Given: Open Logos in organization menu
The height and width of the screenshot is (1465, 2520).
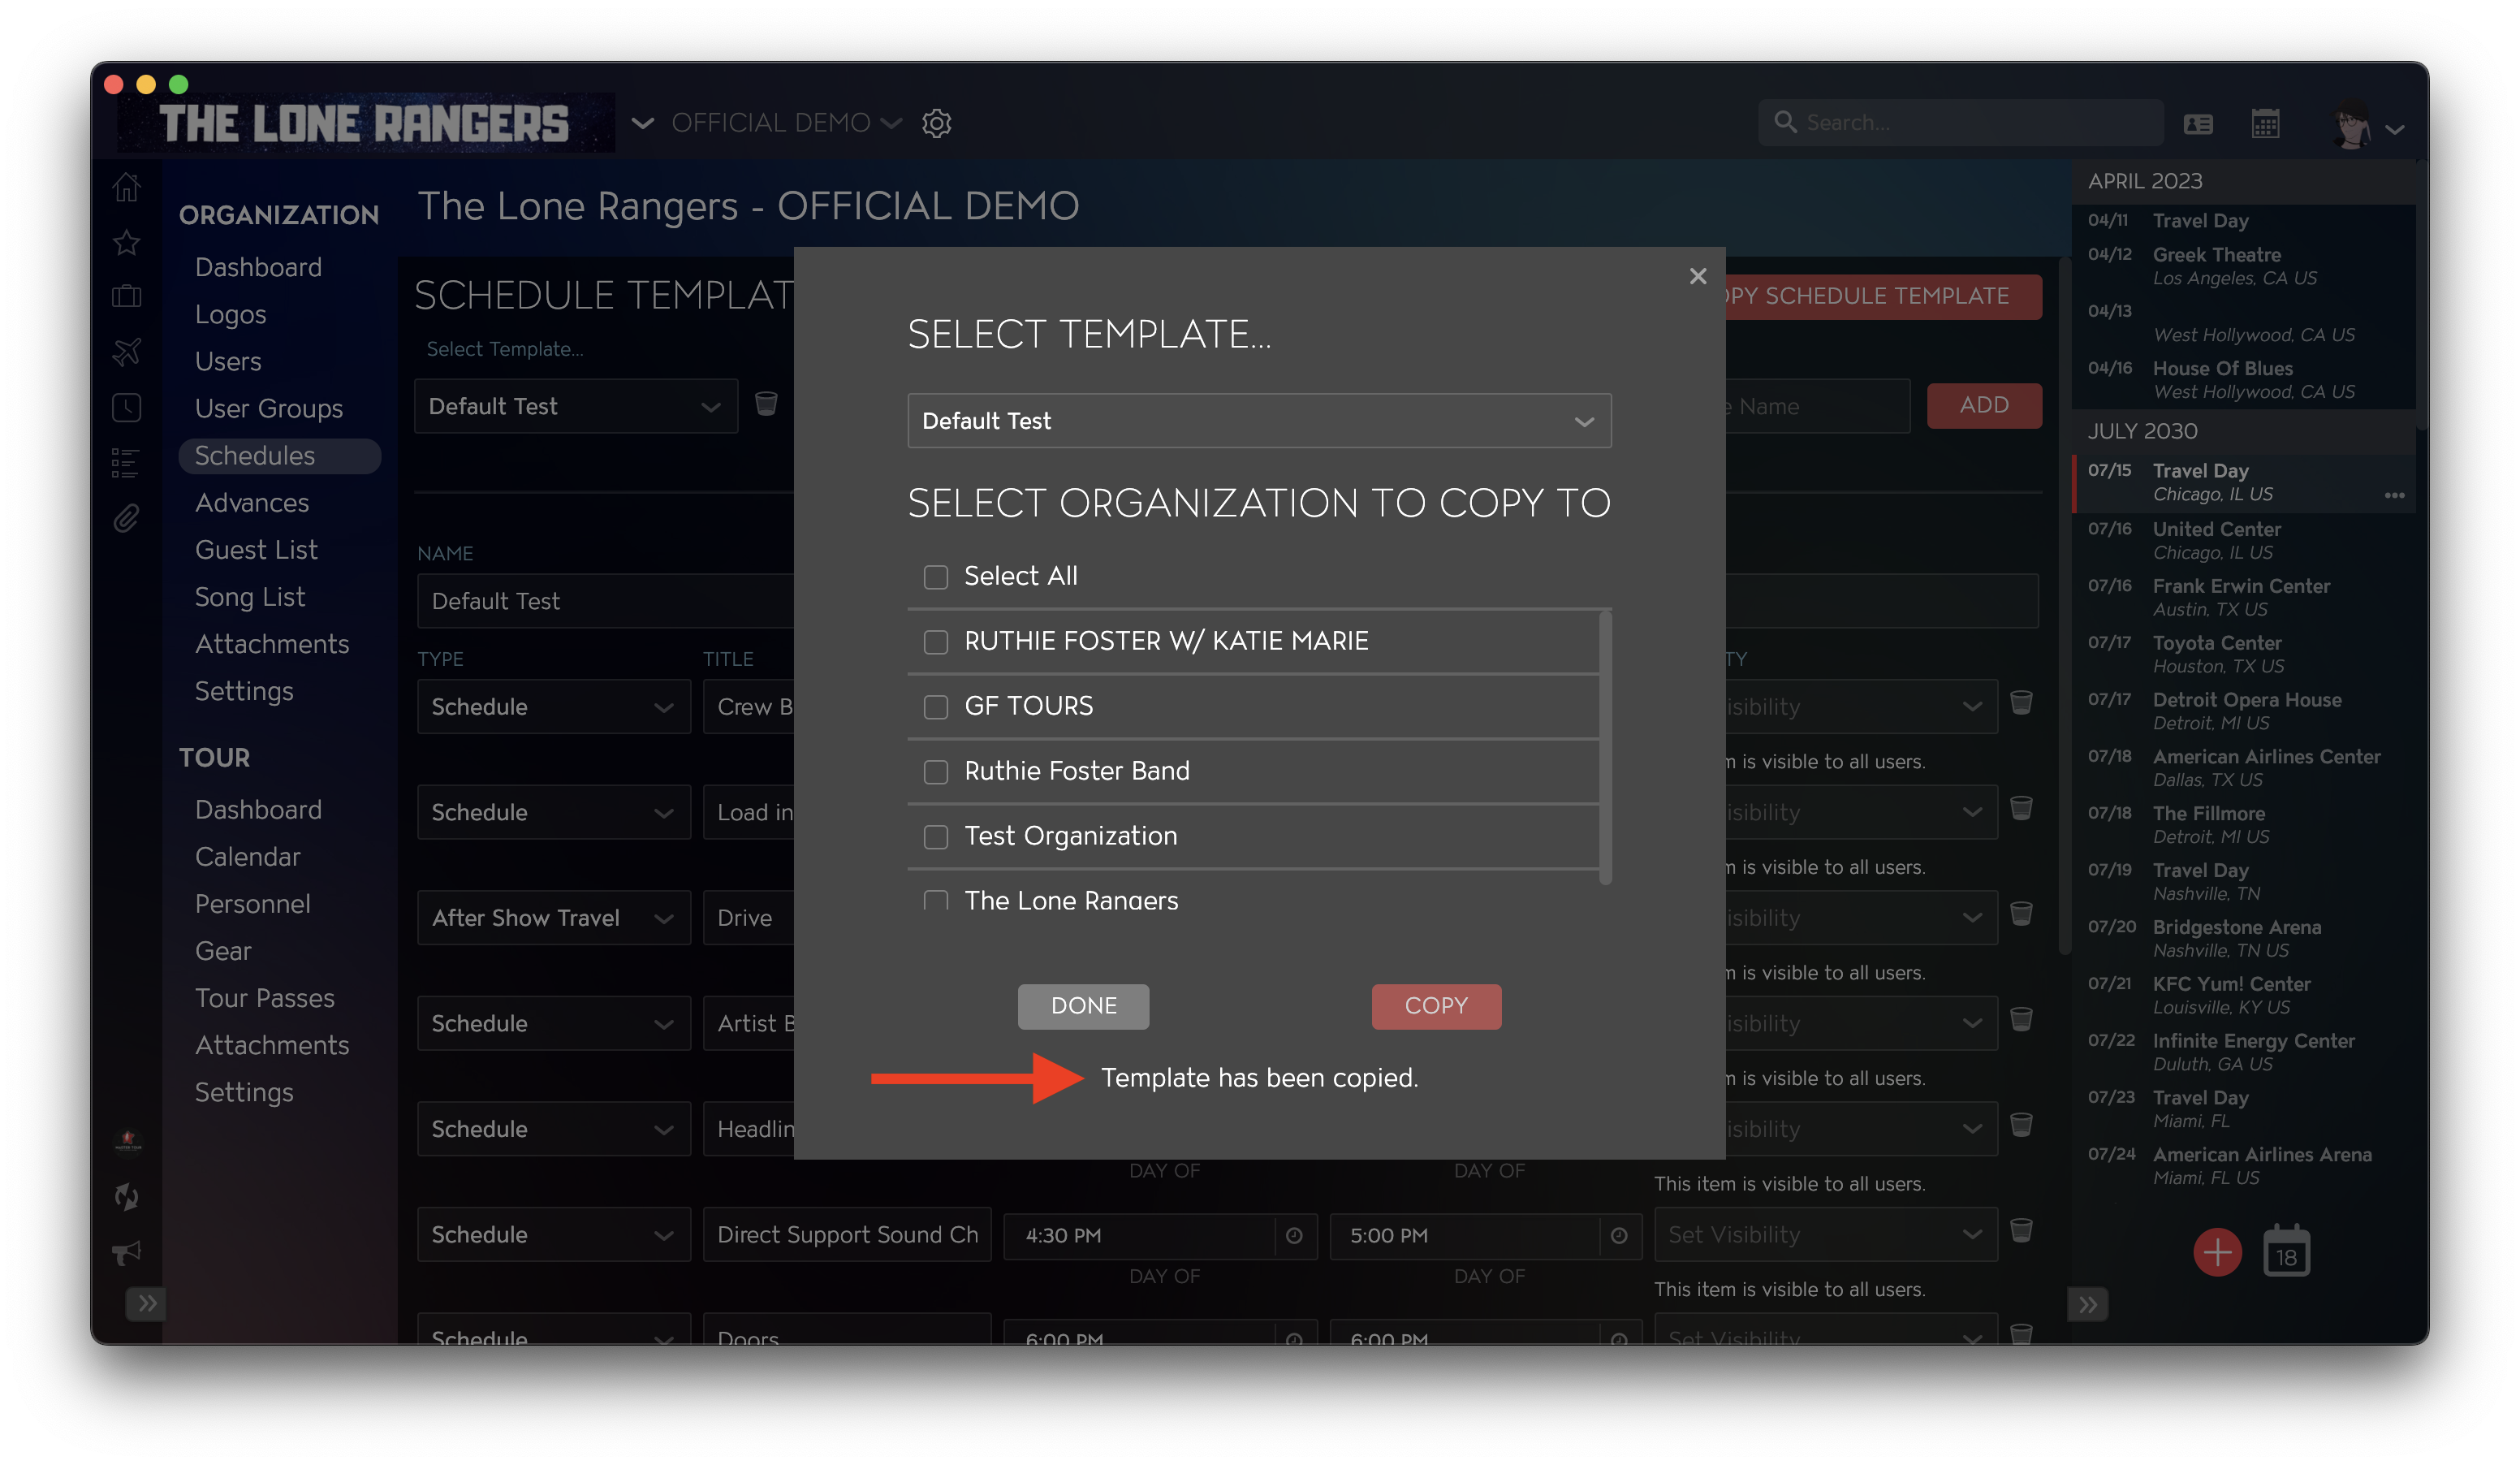Looking at the screenshot, I should coord(230,314).
